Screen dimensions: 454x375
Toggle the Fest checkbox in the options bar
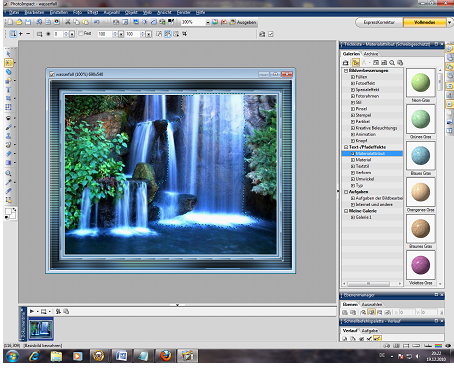80,33
